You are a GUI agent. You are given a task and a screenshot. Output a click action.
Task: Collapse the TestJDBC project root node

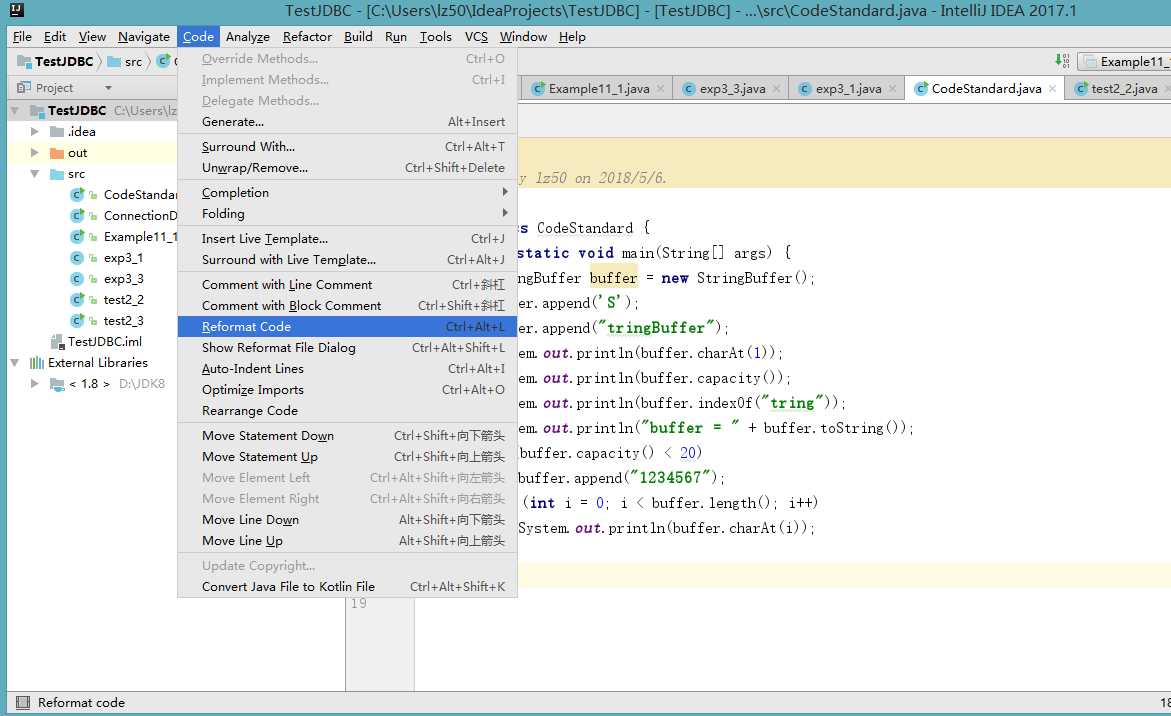tap(14, 110)
